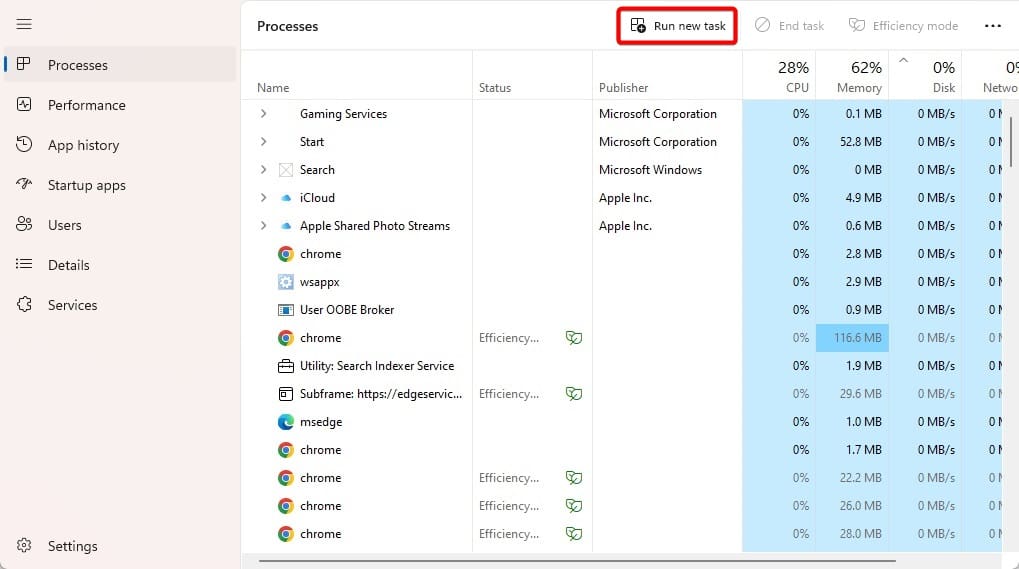Click the Efficiency mode button
Viewport: 1019px width, 569px height.
click(903, 26)
